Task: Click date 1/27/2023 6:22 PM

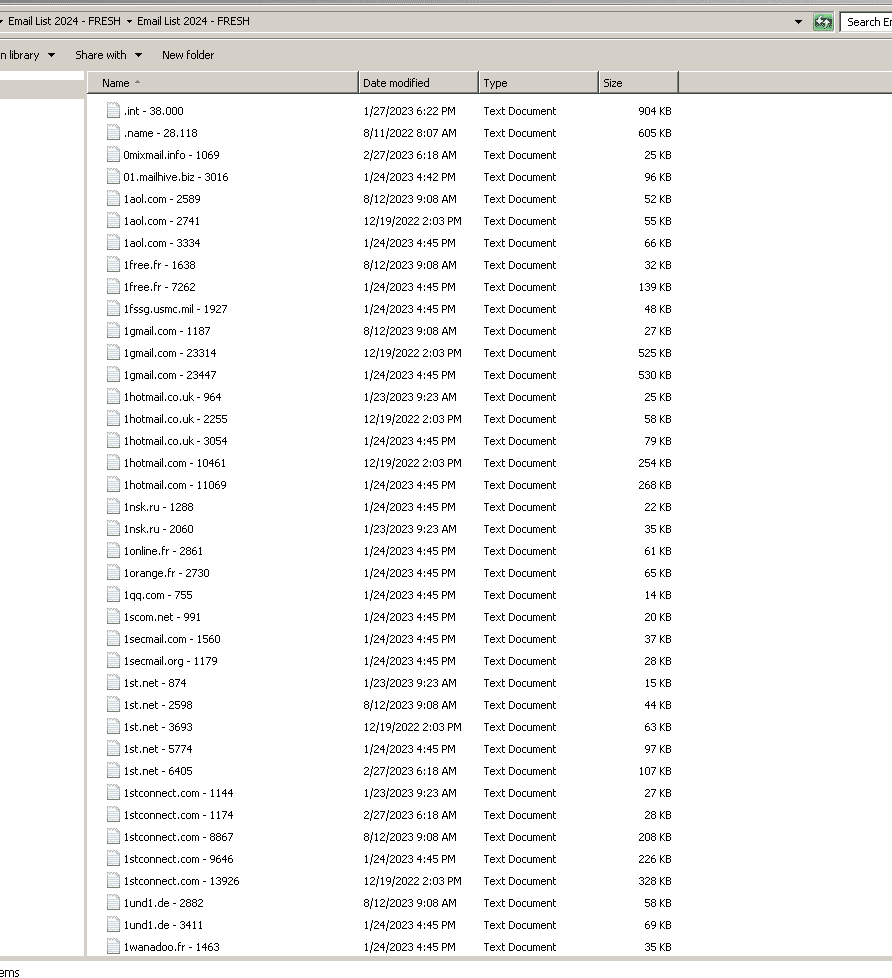Action: (409, 111)
